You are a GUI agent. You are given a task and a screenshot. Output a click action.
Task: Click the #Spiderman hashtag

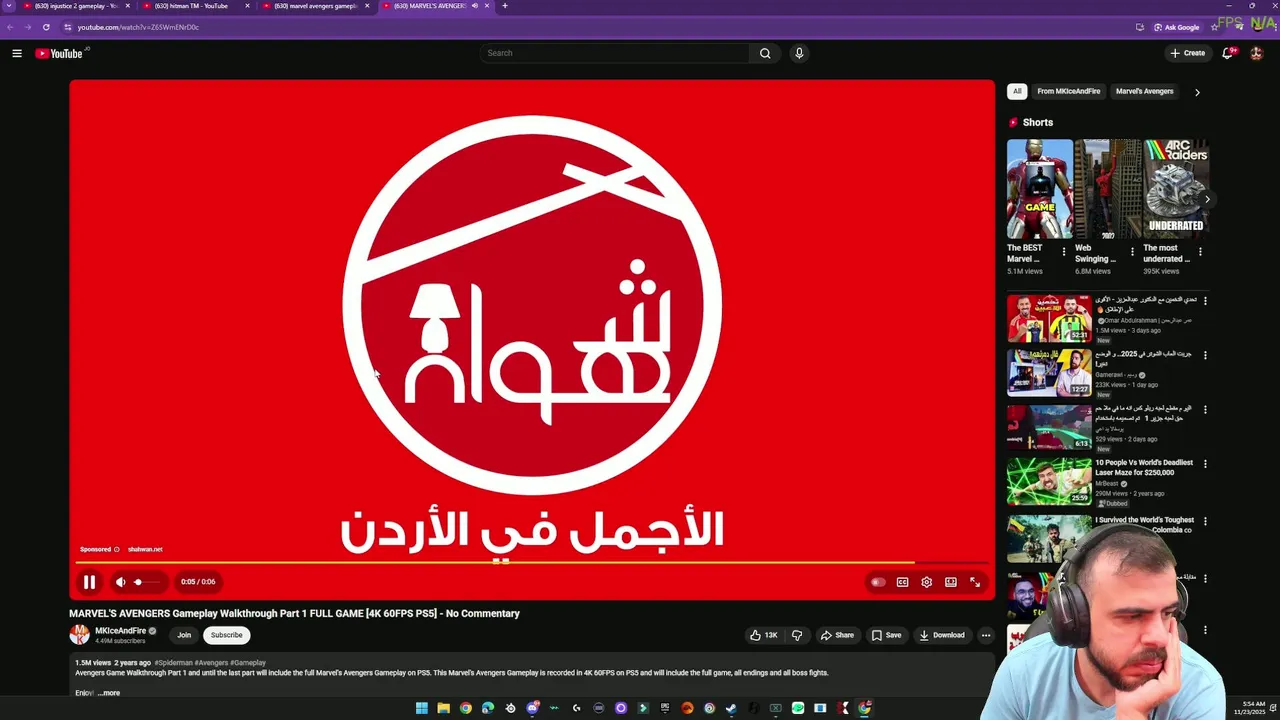(x=172, y=662)
